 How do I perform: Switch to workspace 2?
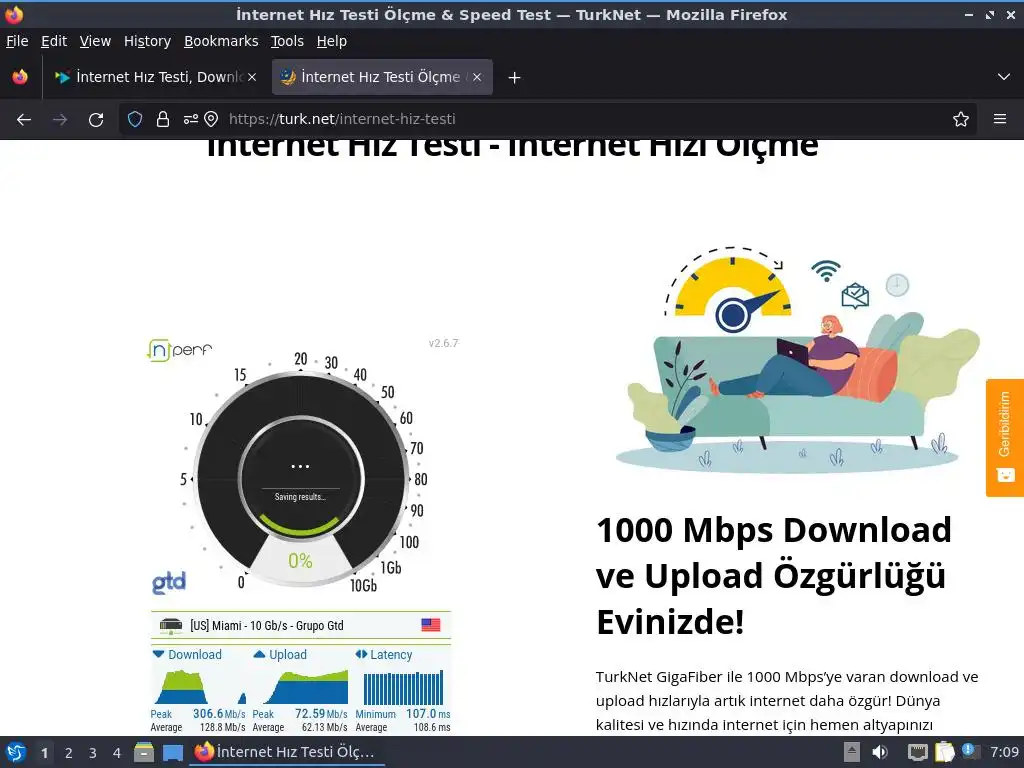pyautogui.click(x=69, y=753)
